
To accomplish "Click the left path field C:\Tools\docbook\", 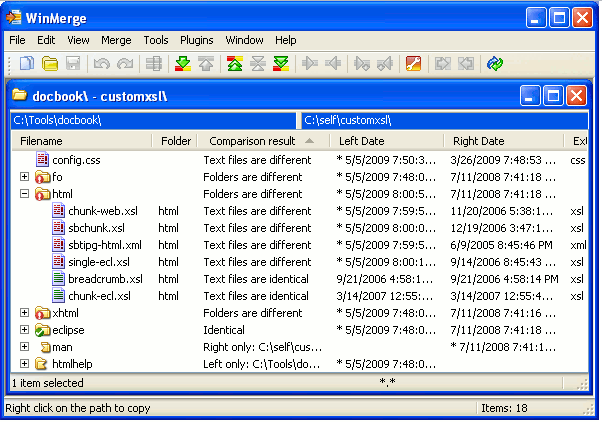I will [x=152, y=120].
